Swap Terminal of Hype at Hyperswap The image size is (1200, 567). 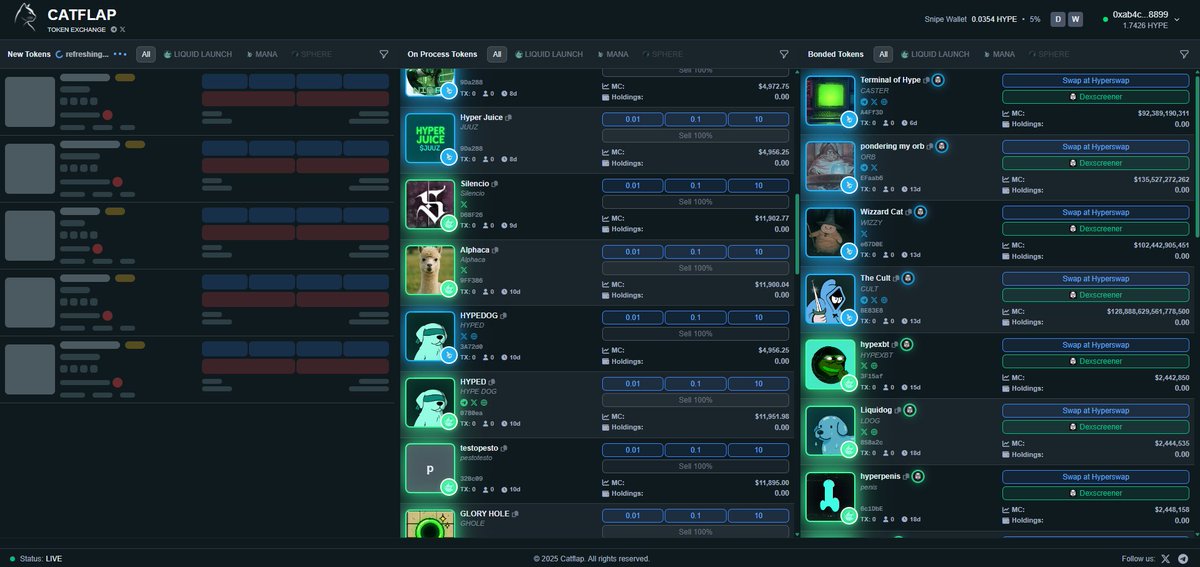coord(1096,80)
